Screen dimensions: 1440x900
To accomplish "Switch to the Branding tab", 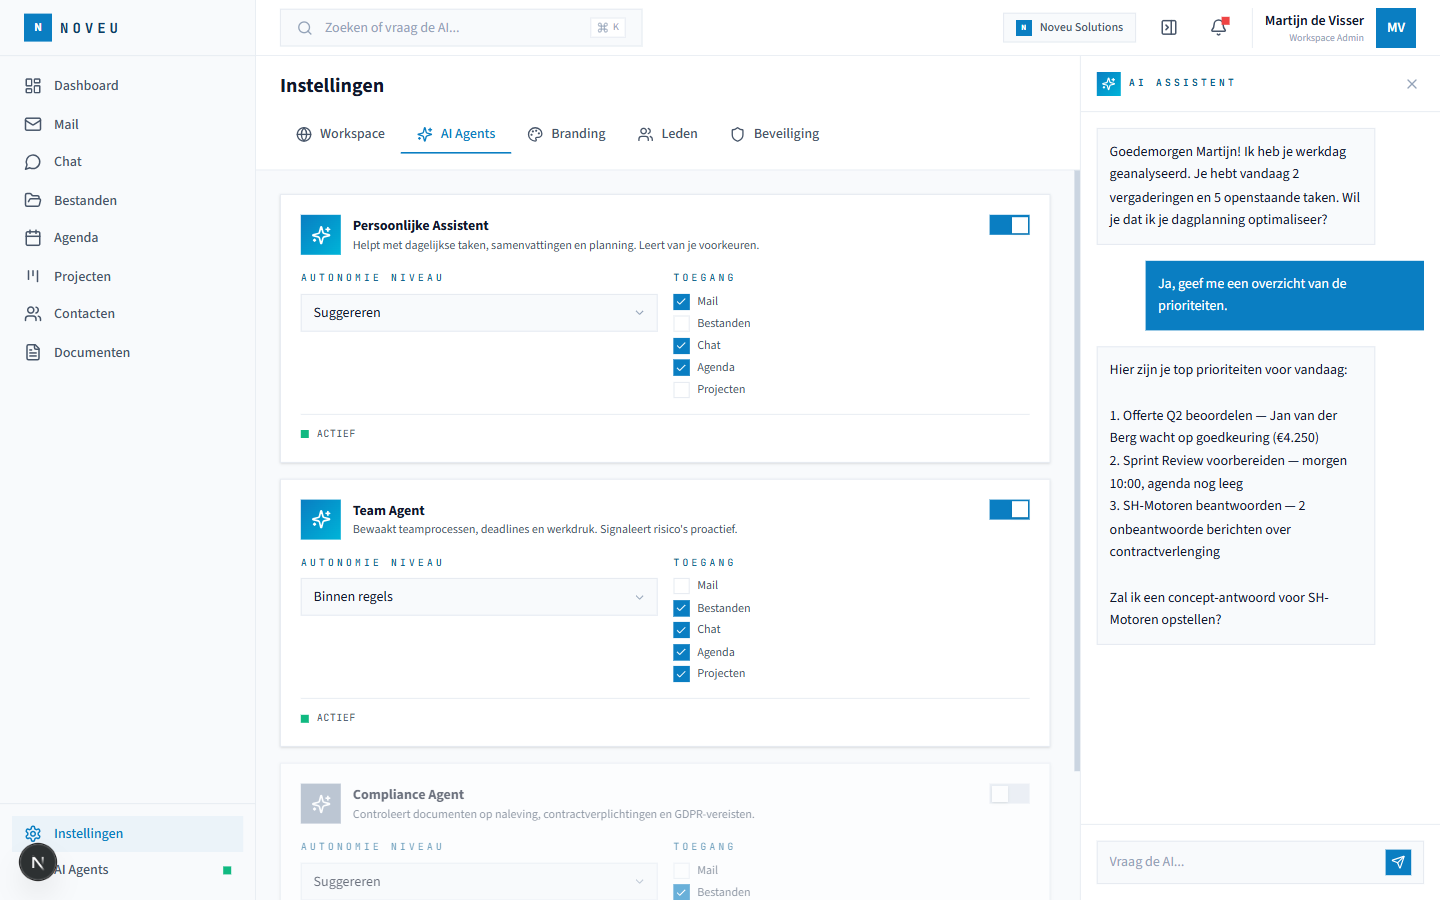I will coord(567,134).
